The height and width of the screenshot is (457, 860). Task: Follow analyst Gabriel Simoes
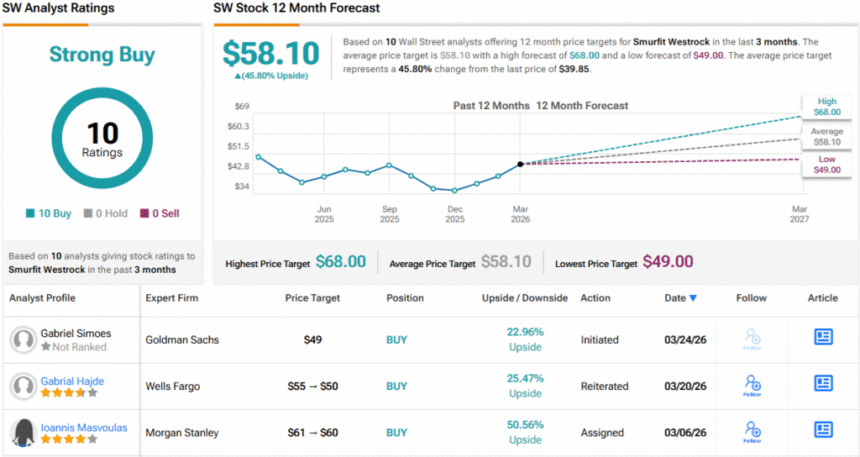751,339
